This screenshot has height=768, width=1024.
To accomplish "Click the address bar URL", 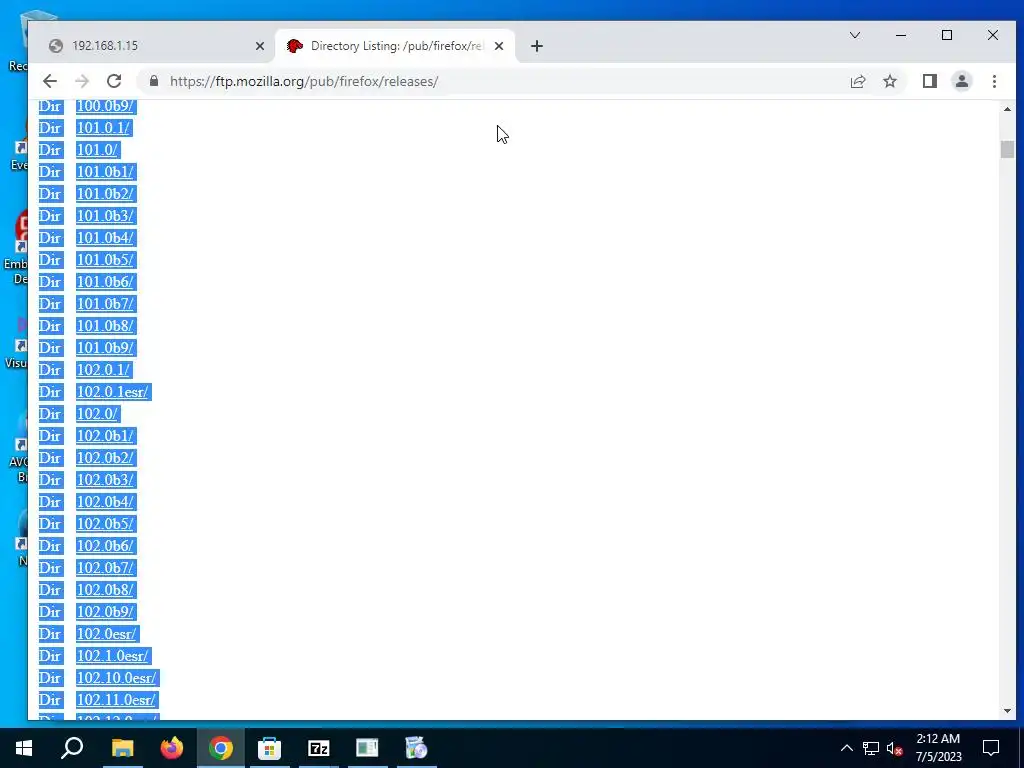I will pyautogui.click(x=304, y=82).
